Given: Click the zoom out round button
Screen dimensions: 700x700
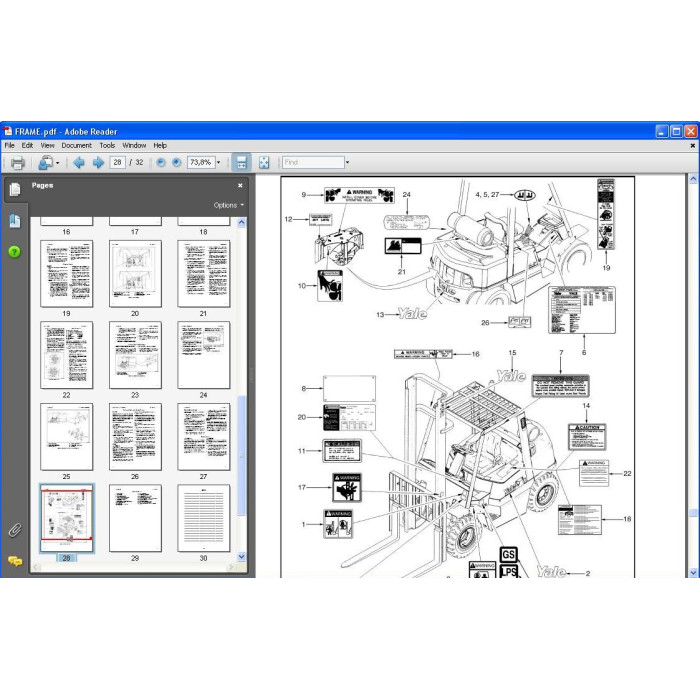Looking at the screenshot, I should pyautogui.click(x=161, y=162).
